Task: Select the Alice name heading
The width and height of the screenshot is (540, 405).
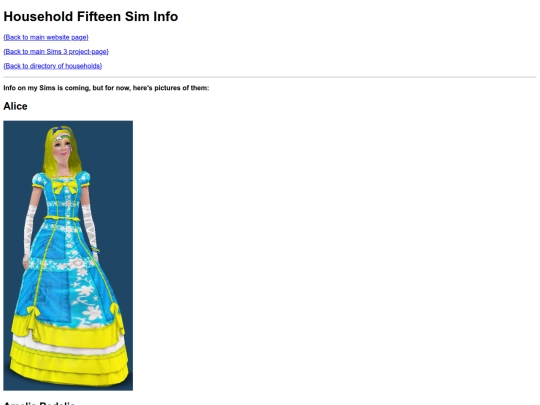Action: (15, 106)
